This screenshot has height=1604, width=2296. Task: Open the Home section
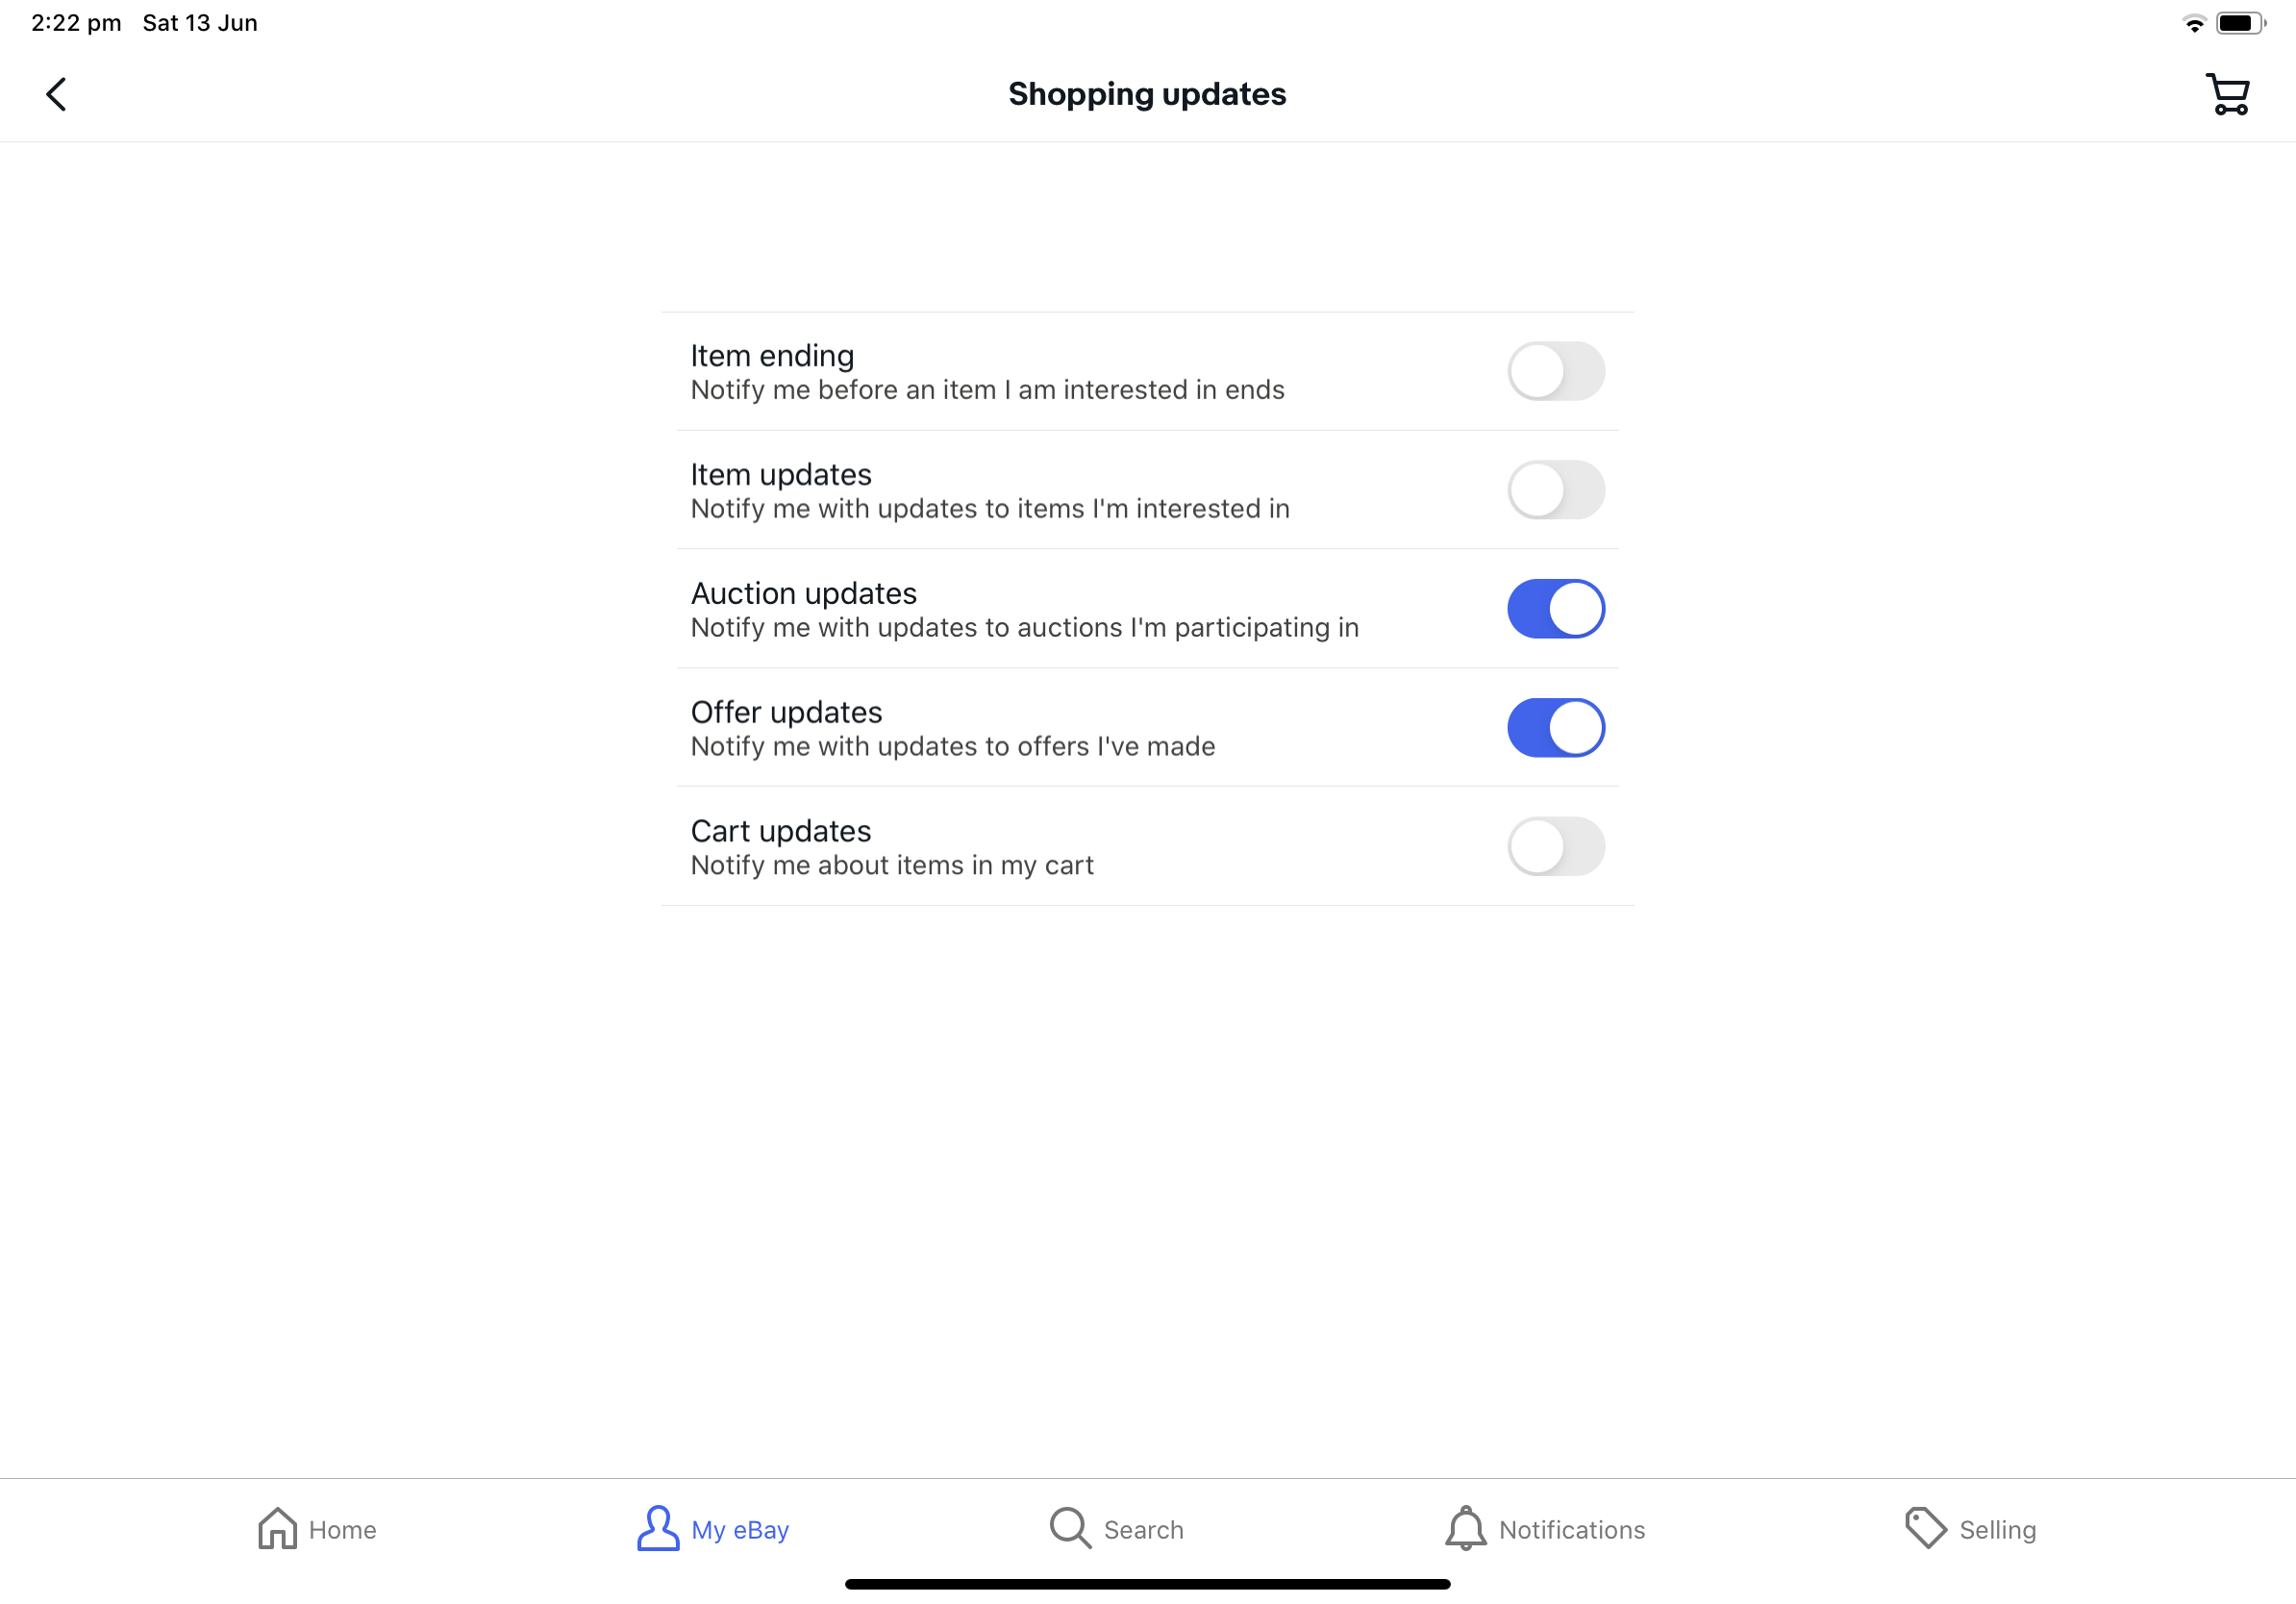pyautogui.click(x=314, y=1529)
